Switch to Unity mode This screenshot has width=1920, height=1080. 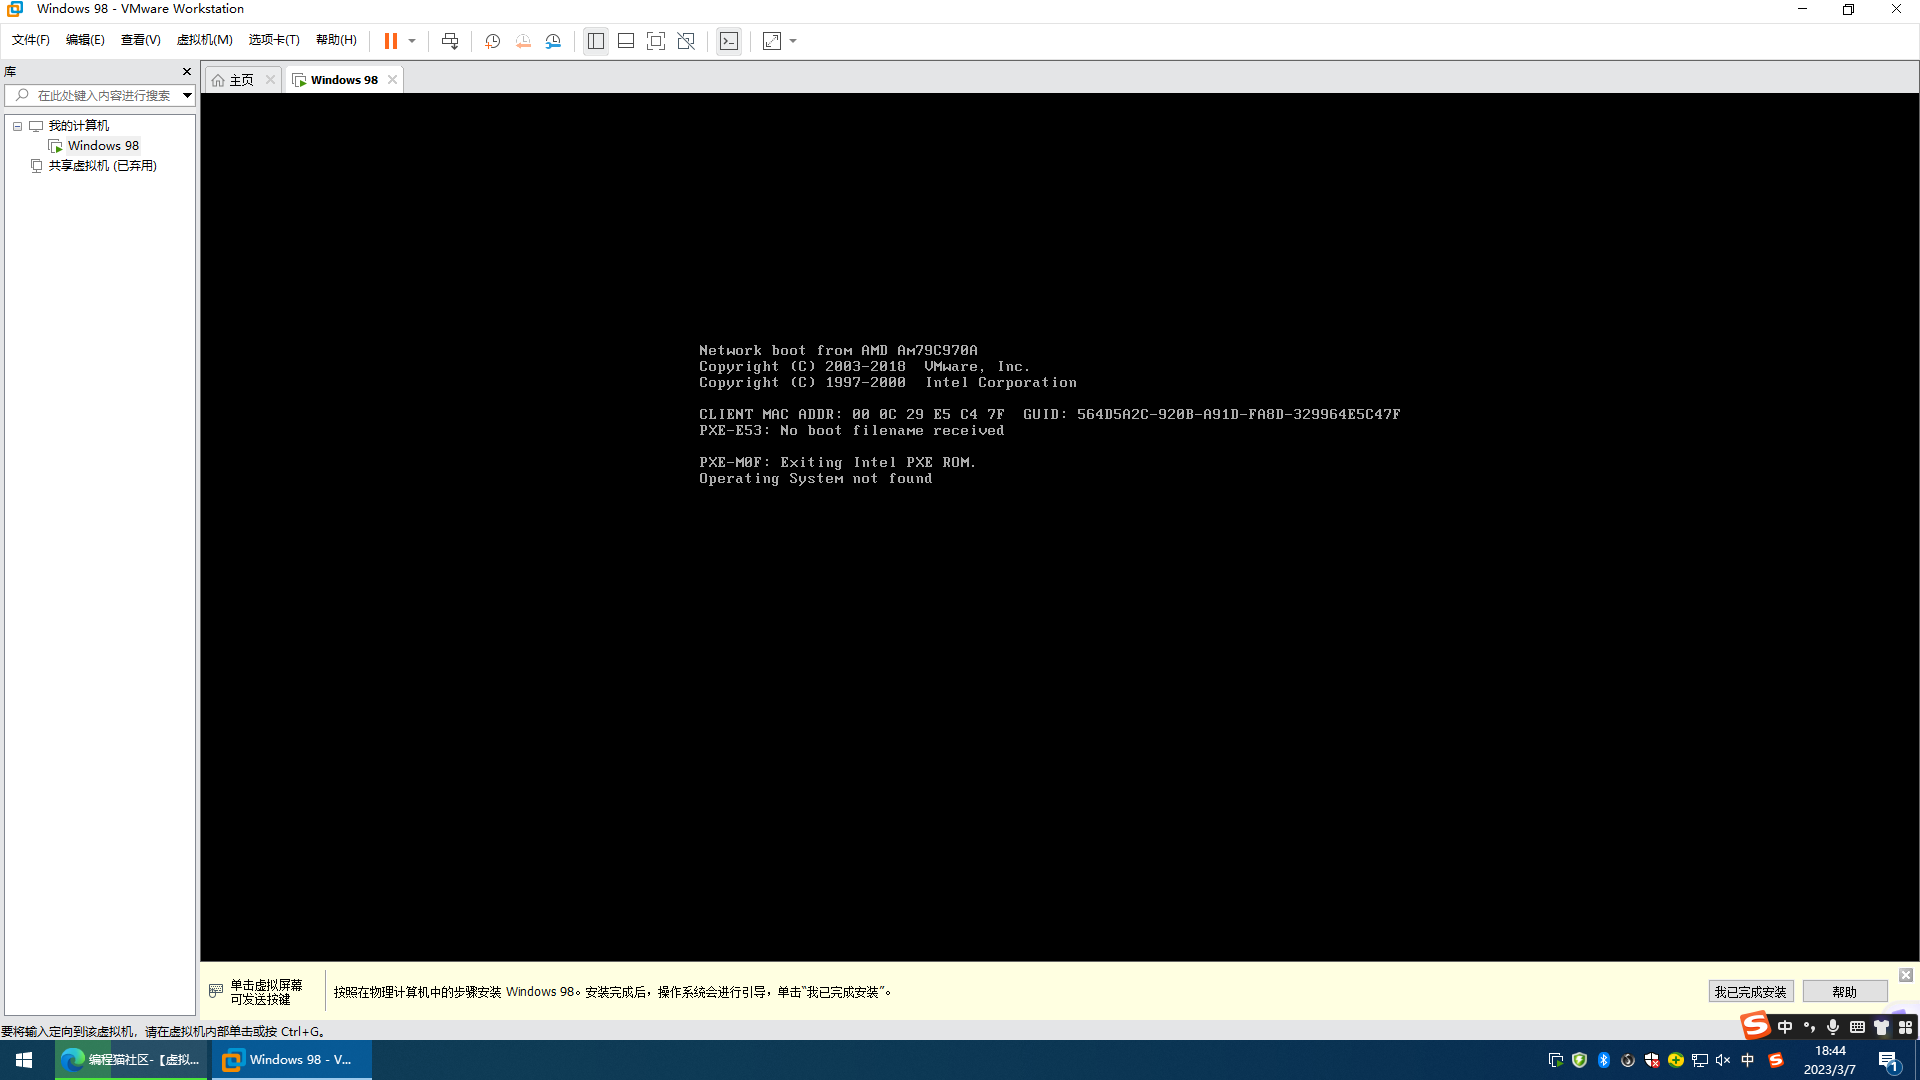686,41
